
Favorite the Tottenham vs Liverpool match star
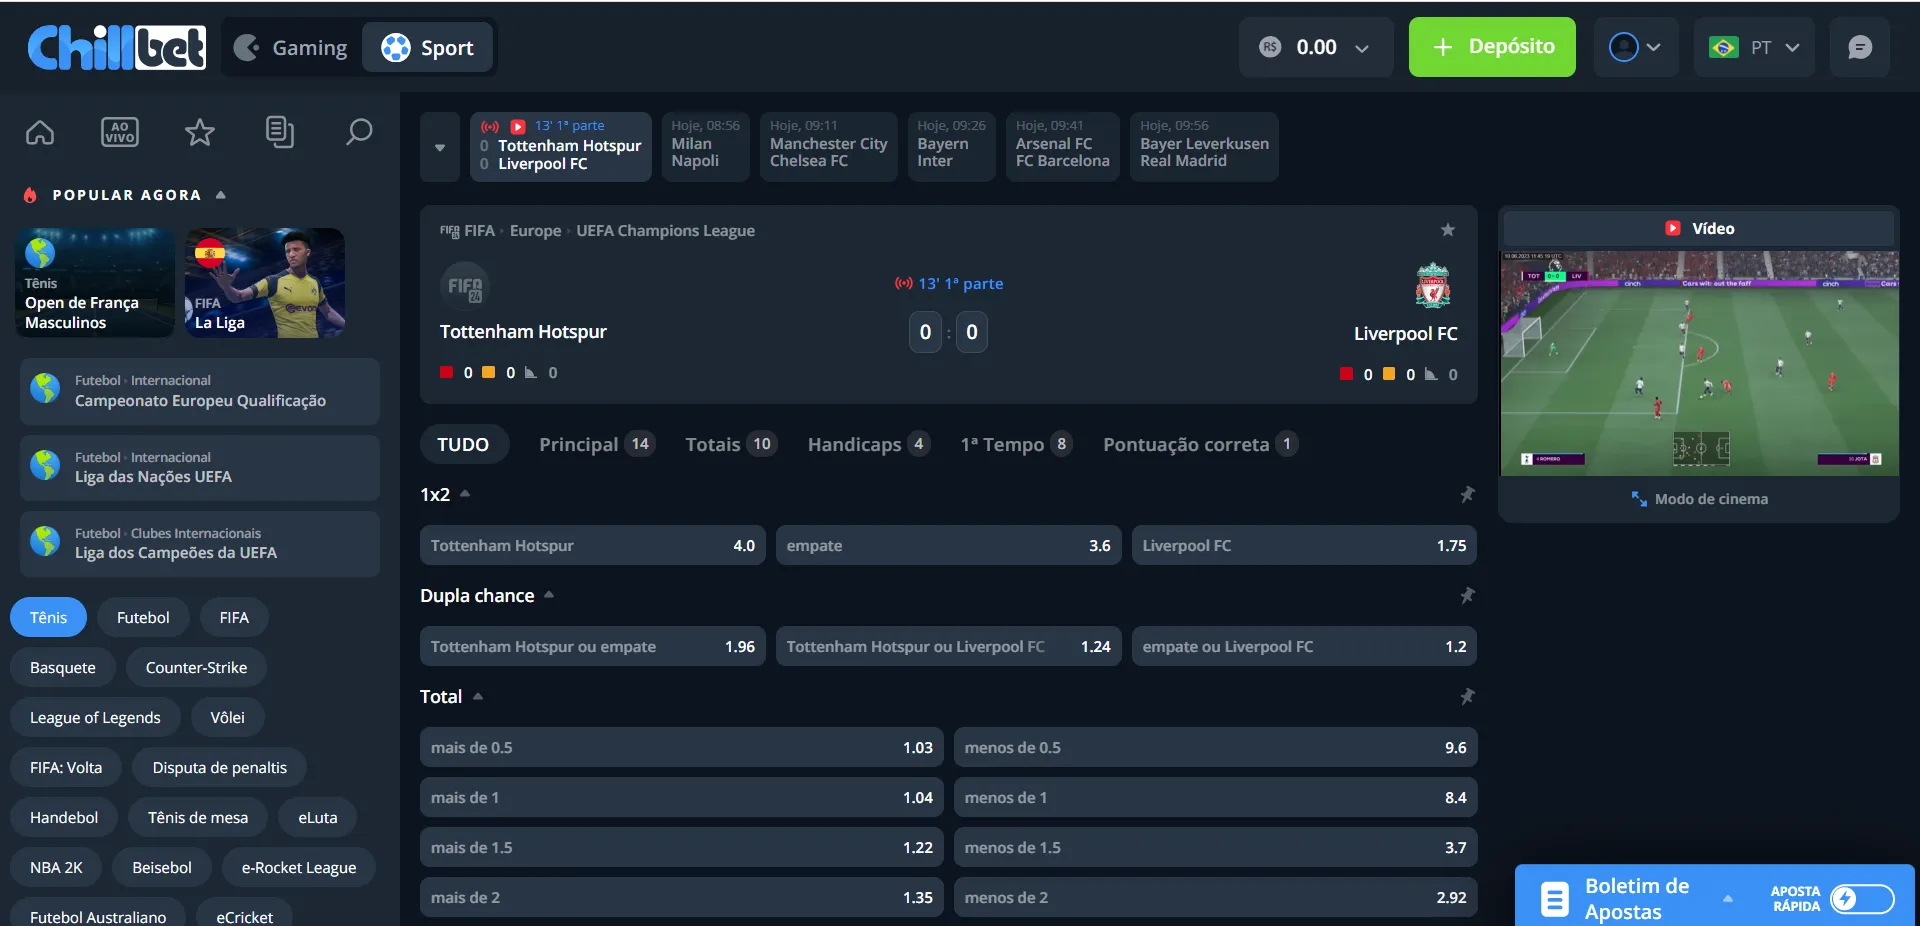1447,230
